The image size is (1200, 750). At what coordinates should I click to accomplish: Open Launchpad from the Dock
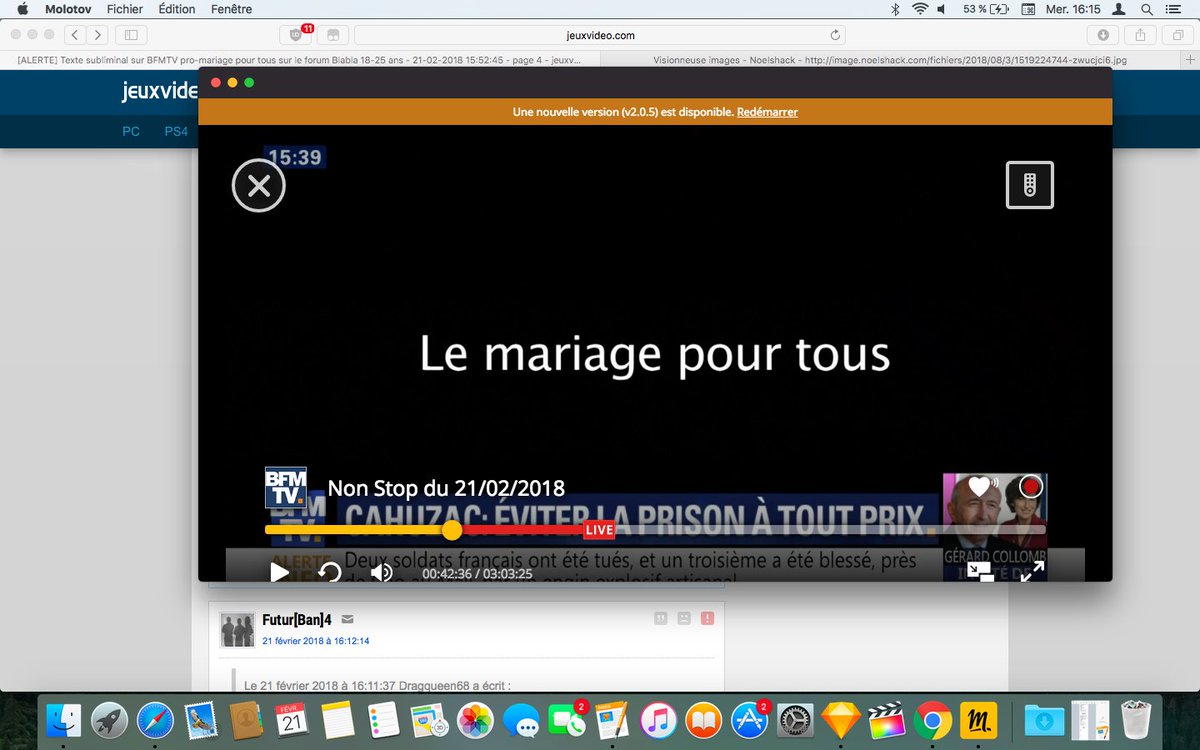tap(110, 720)
